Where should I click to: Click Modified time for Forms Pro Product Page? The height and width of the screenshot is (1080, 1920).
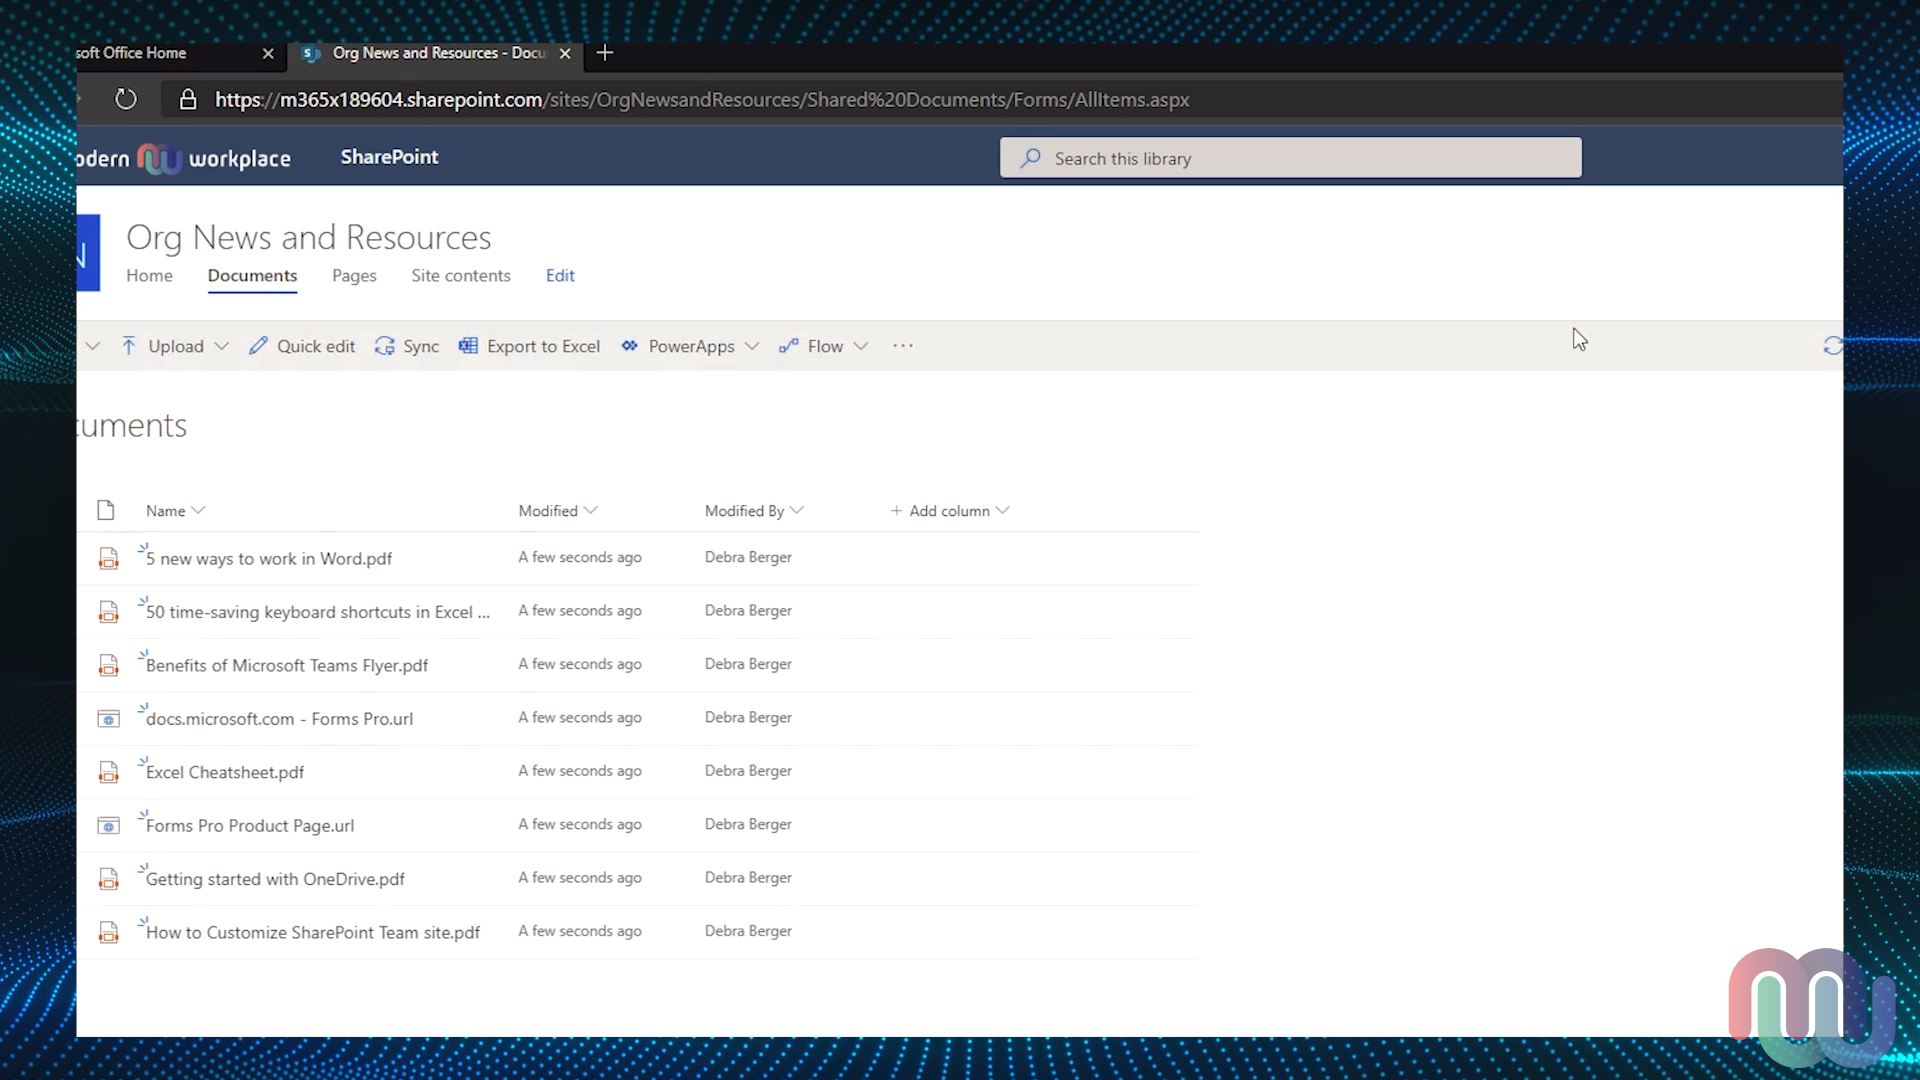coord(580,824)
